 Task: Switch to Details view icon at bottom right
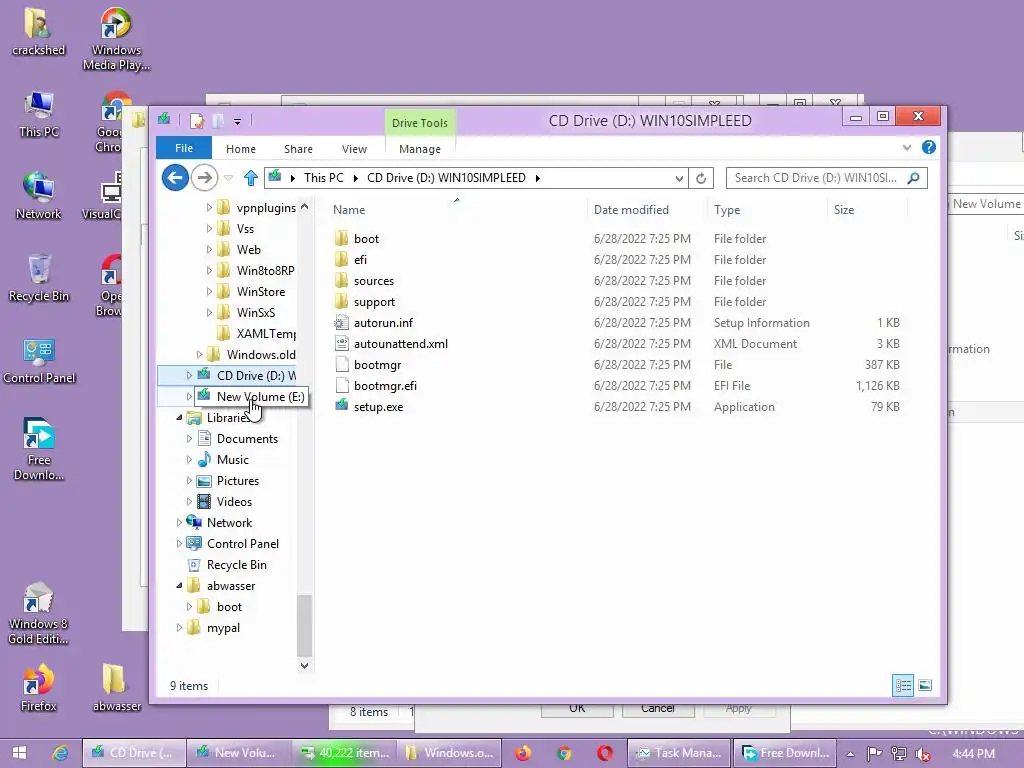(903, 685)
